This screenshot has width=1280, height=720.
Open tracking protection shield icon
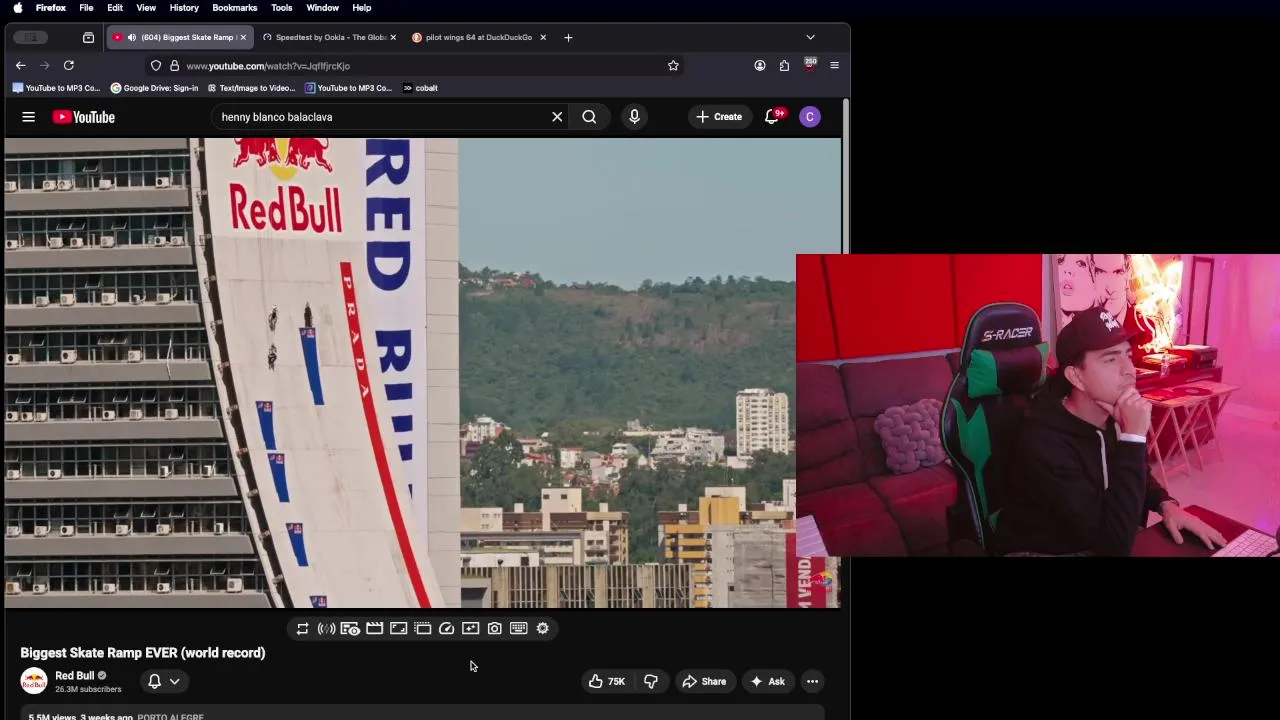(156, 66)
